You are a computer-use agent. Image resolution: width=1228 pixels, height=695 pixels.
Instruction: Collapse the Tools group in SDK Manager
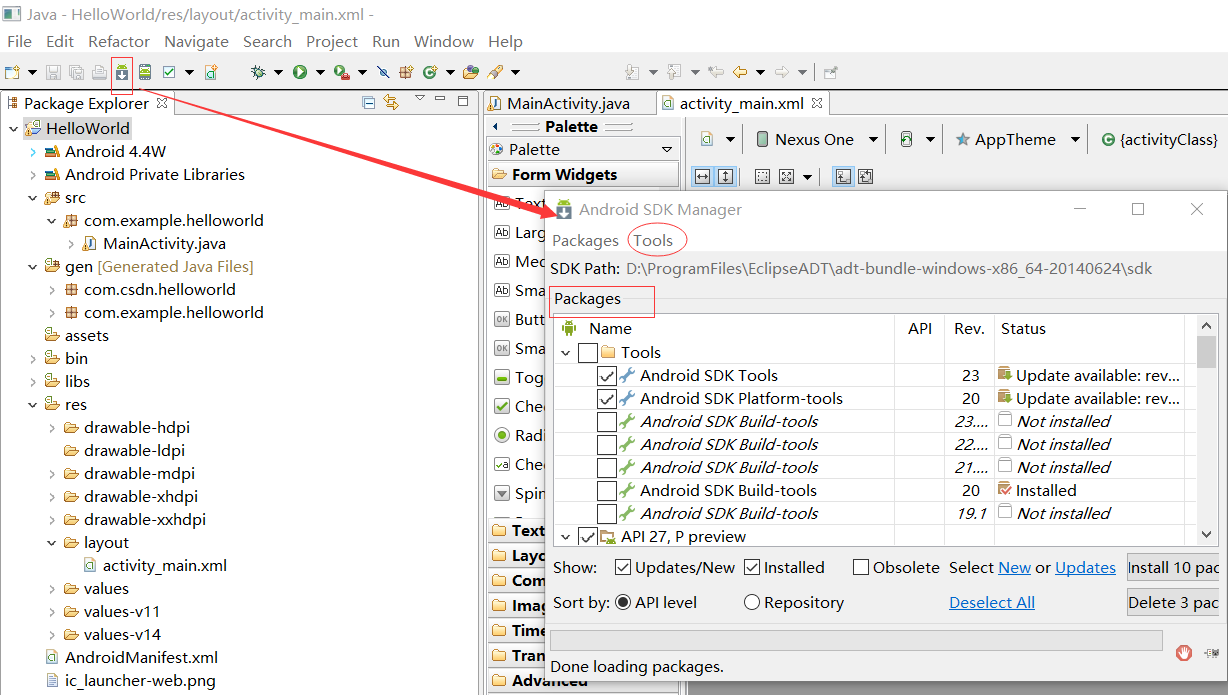tap(566, 353)
